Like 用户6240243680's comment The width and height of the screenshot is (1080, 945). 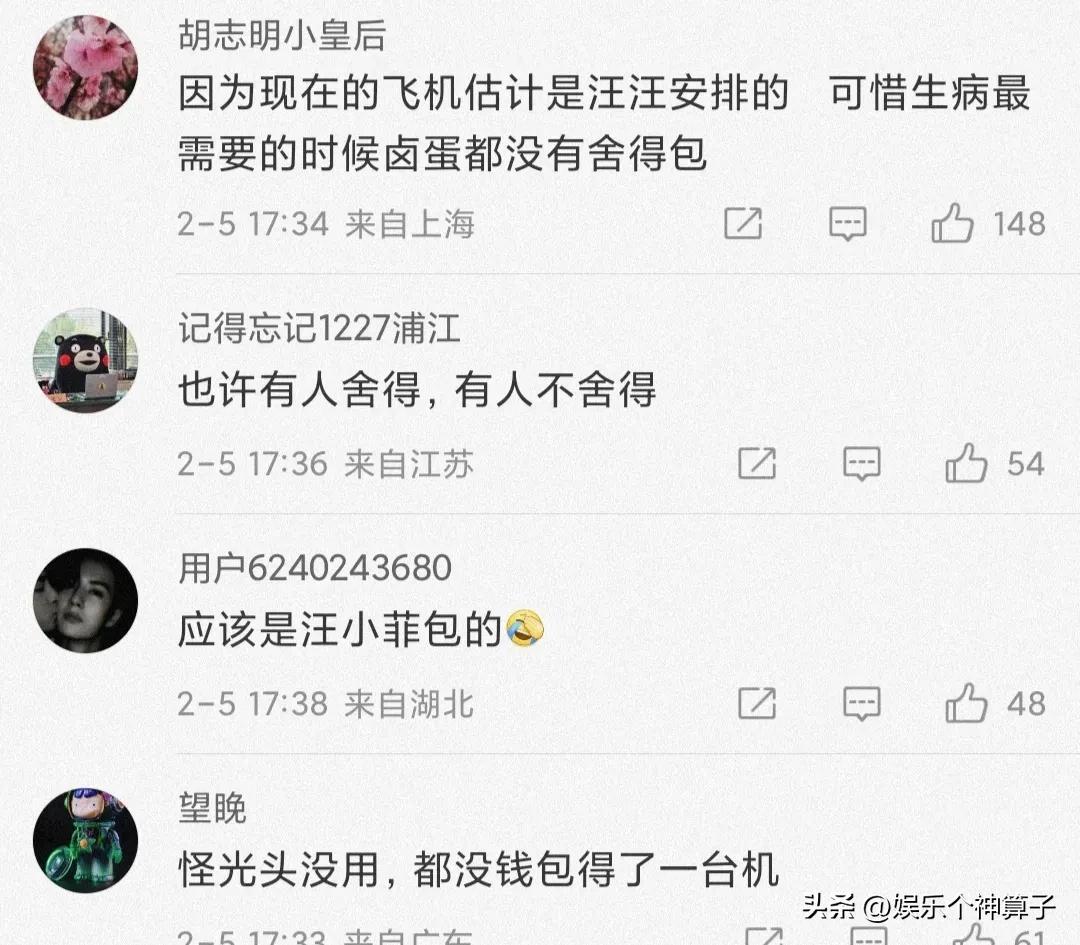(x=966, y=703)
